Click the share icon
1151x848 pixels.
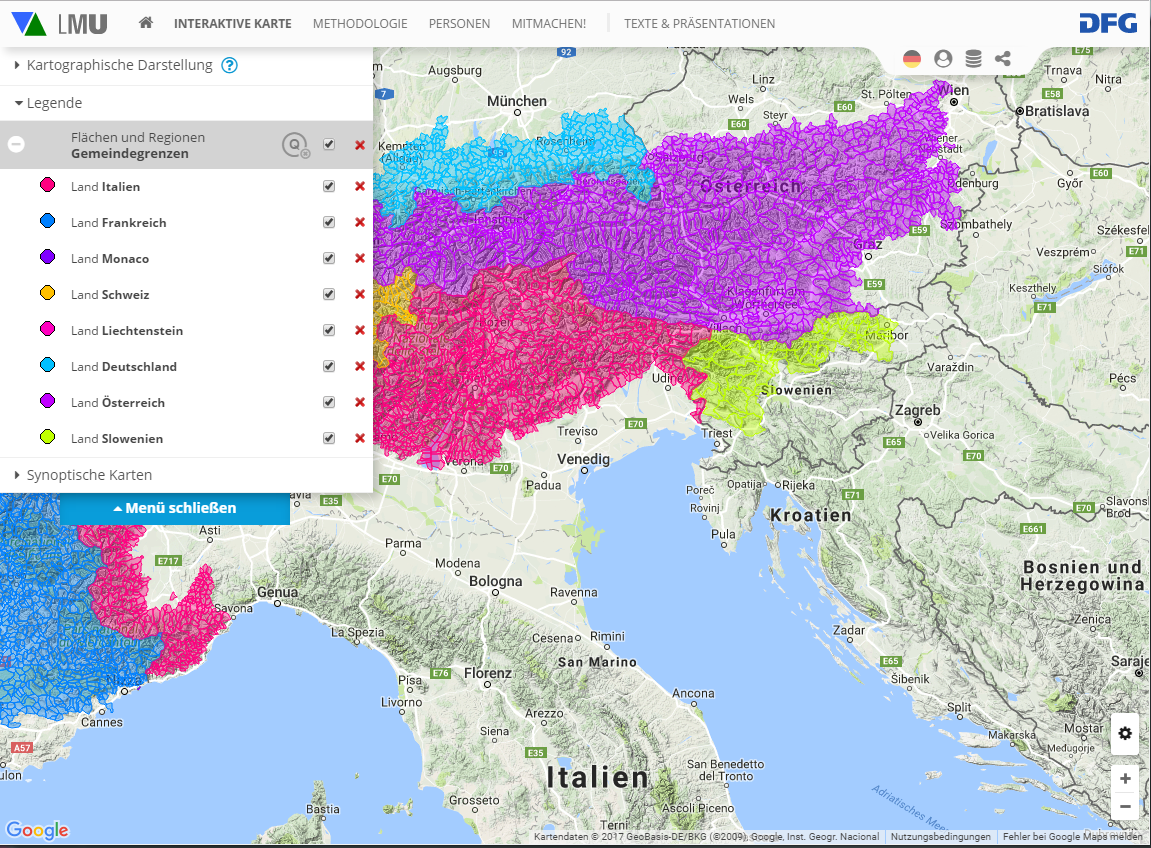click(x=1003, y=59)
